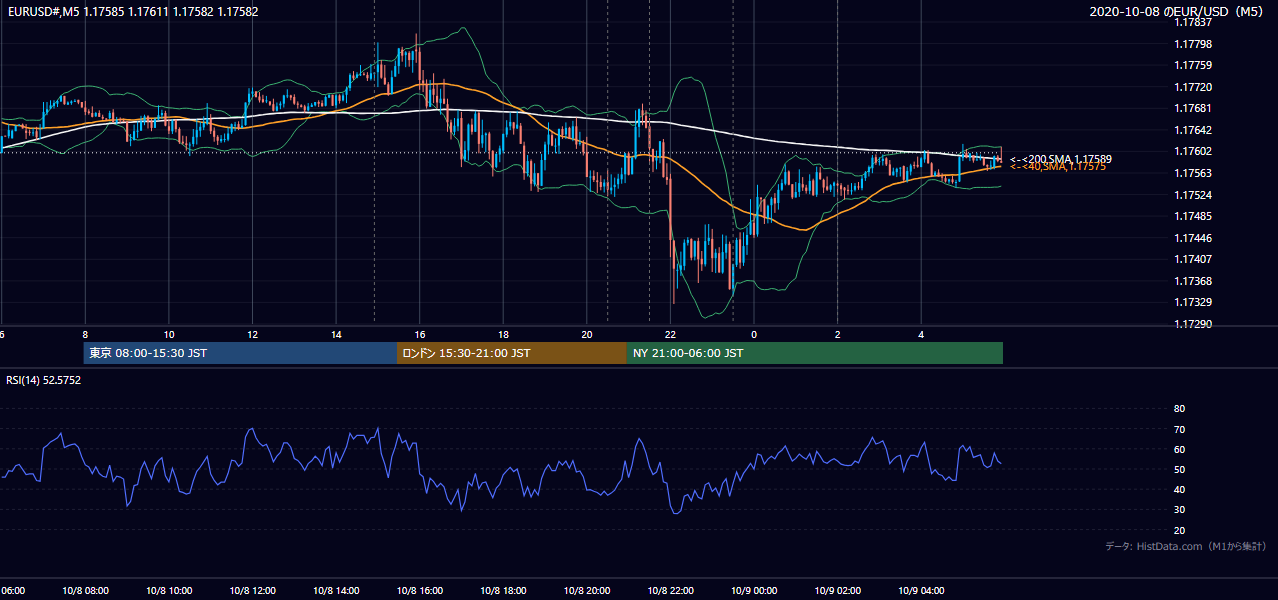1278x600 pixels.
Task: Select the NY 21:00-06:00 JST session bar
Action: (815, 353)
